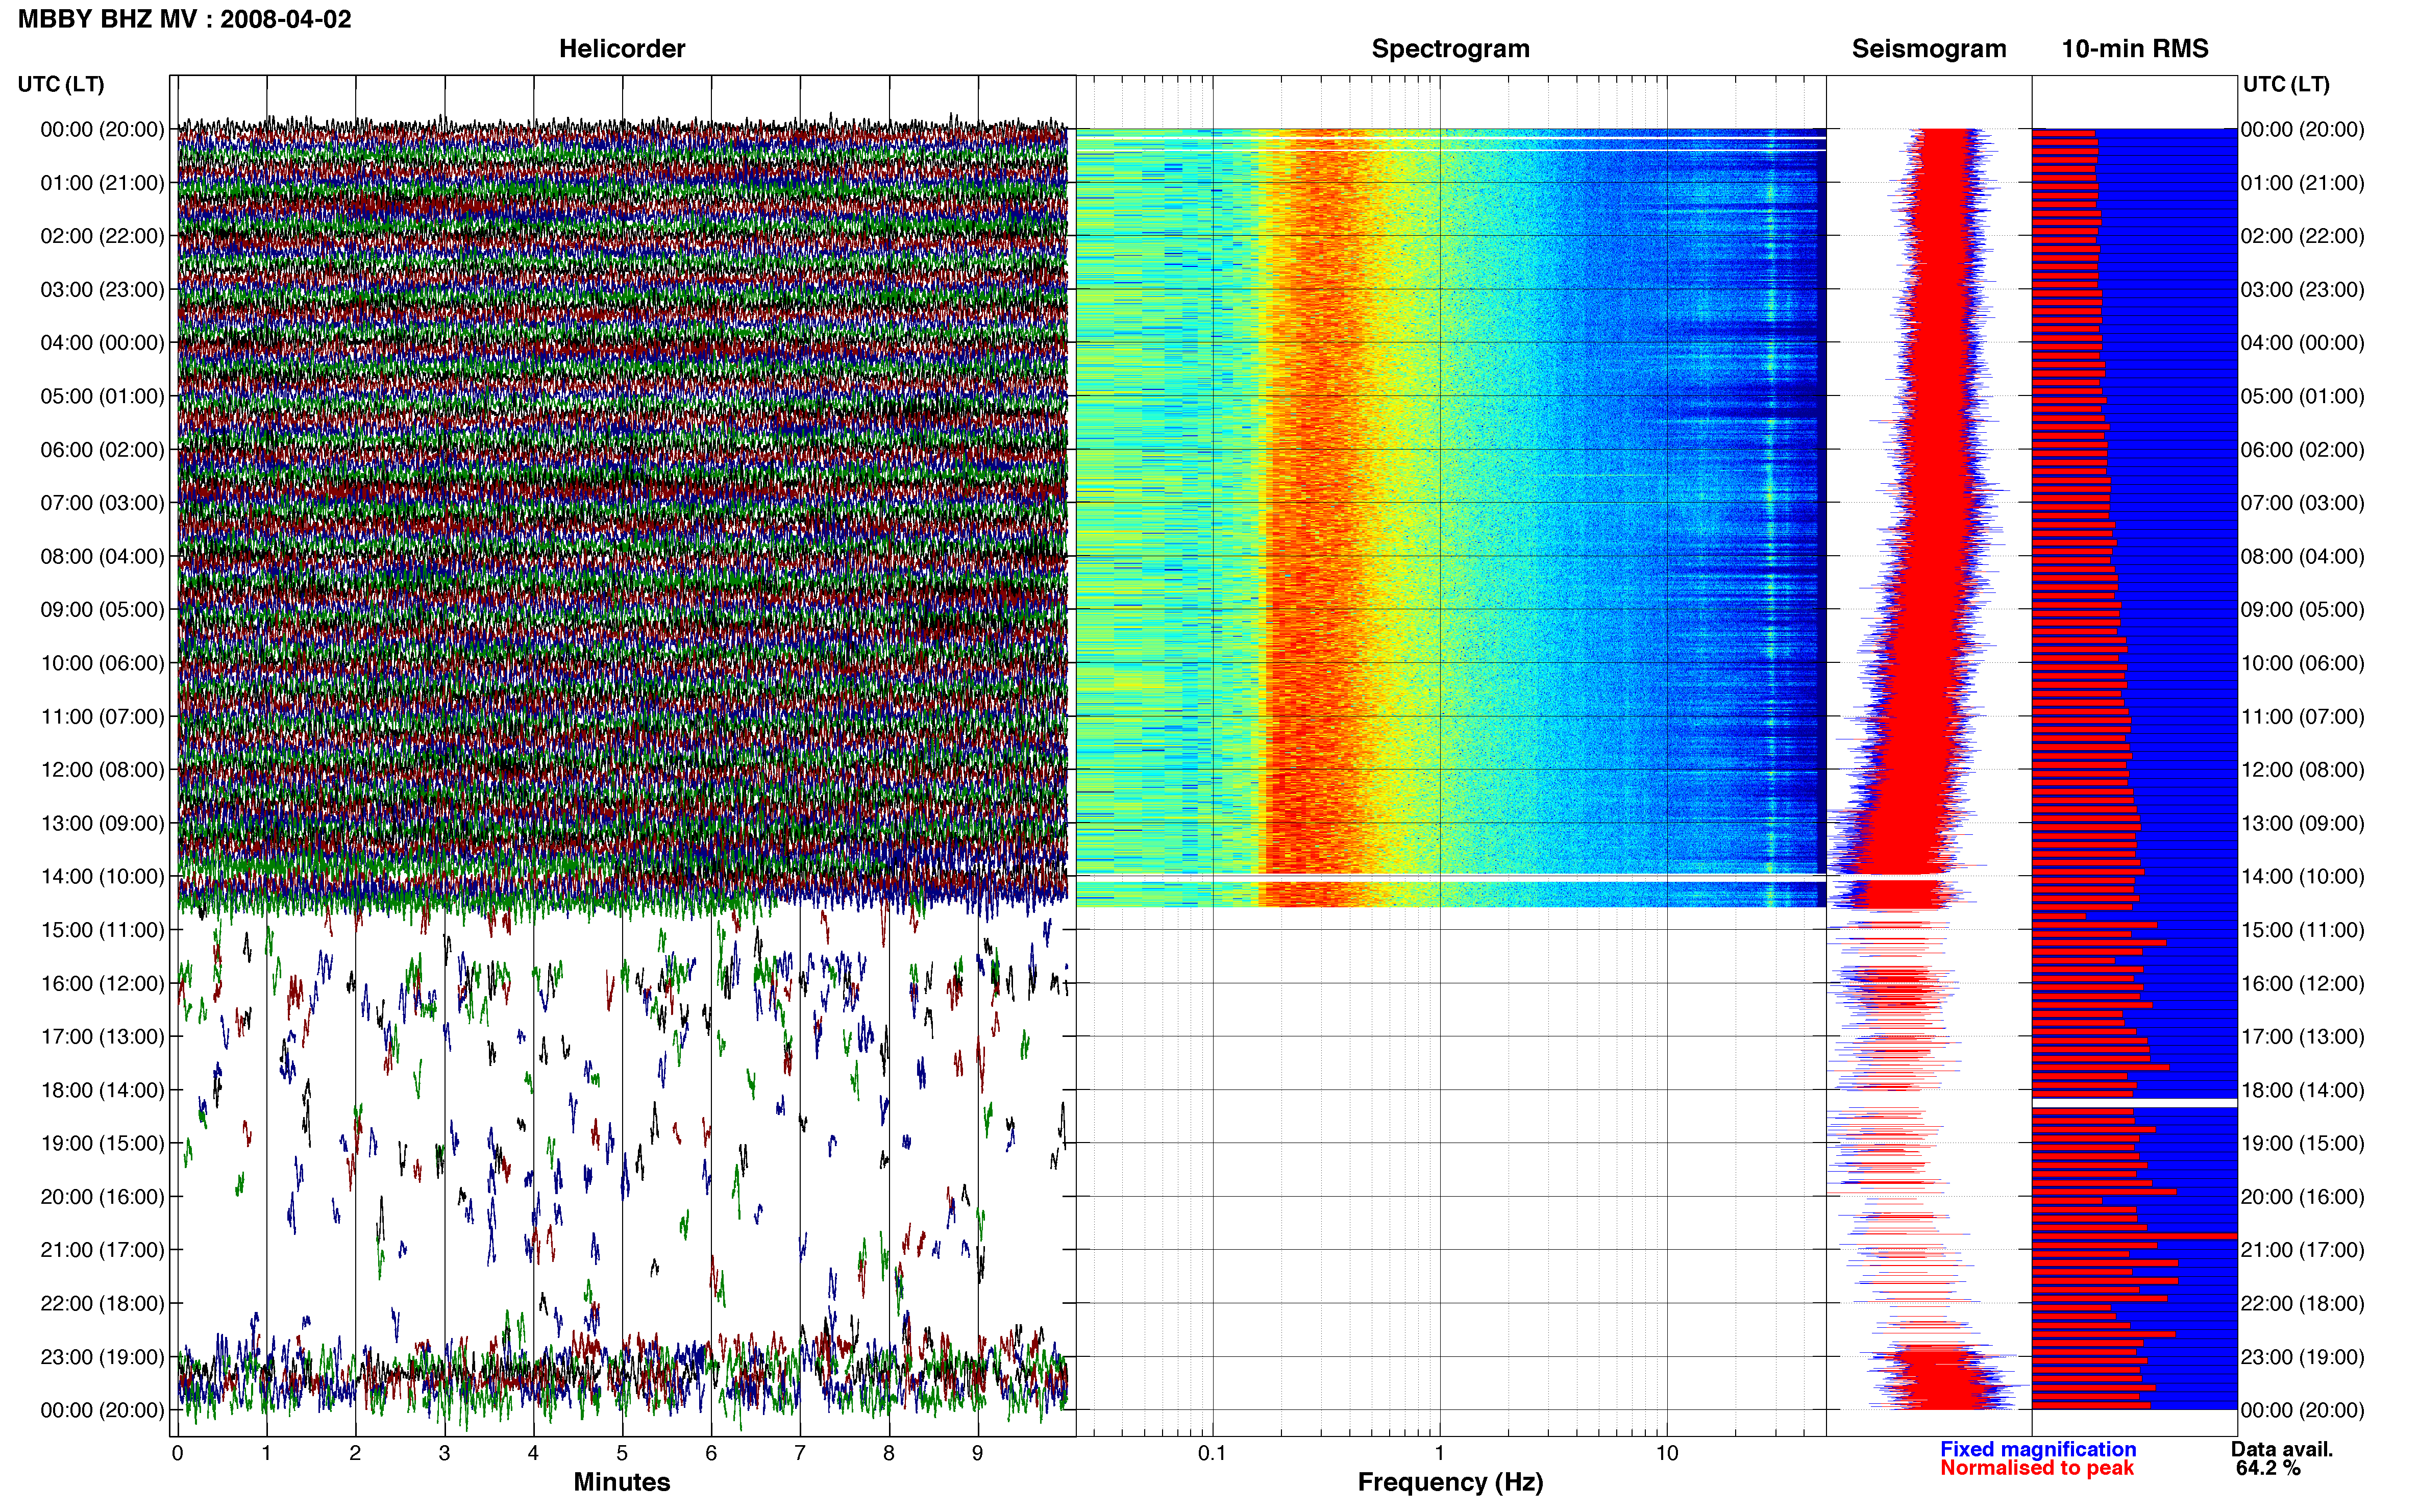Click the 'Minutes' x-axis label
The width and height of the screenshot is (2419, 1512).
coord(622,1482)
